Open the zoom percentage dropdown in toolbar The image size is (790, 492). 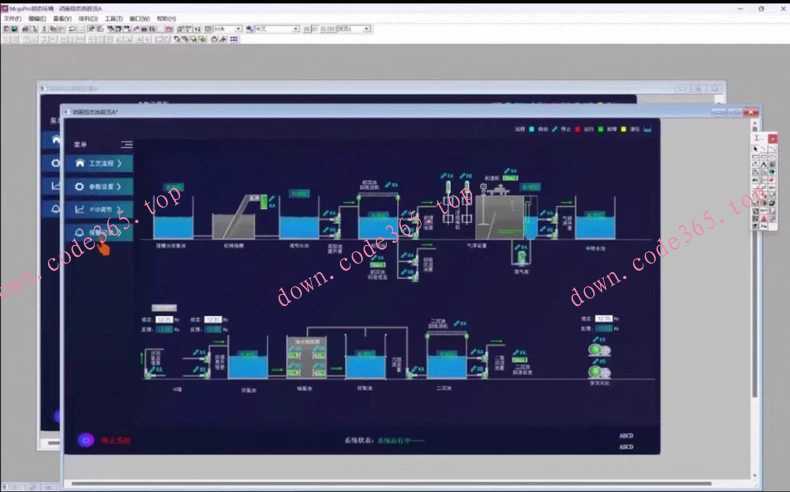click(x=238, y=29)
